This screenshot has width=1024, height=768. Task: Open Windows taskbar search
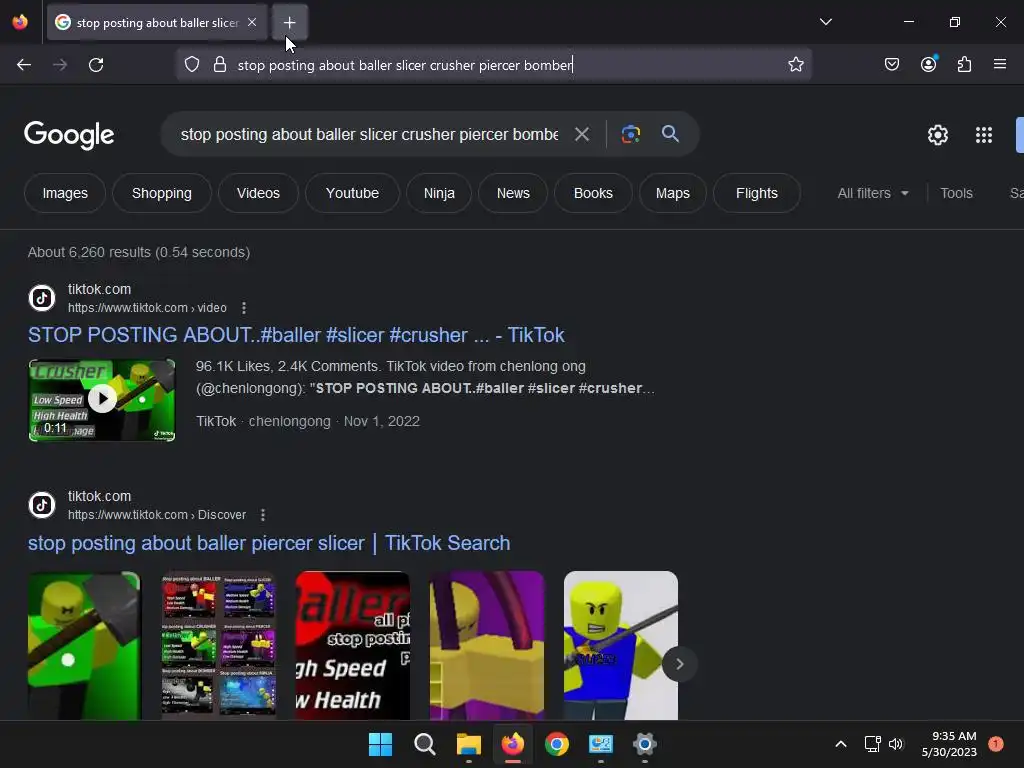(x=424, y=744)
